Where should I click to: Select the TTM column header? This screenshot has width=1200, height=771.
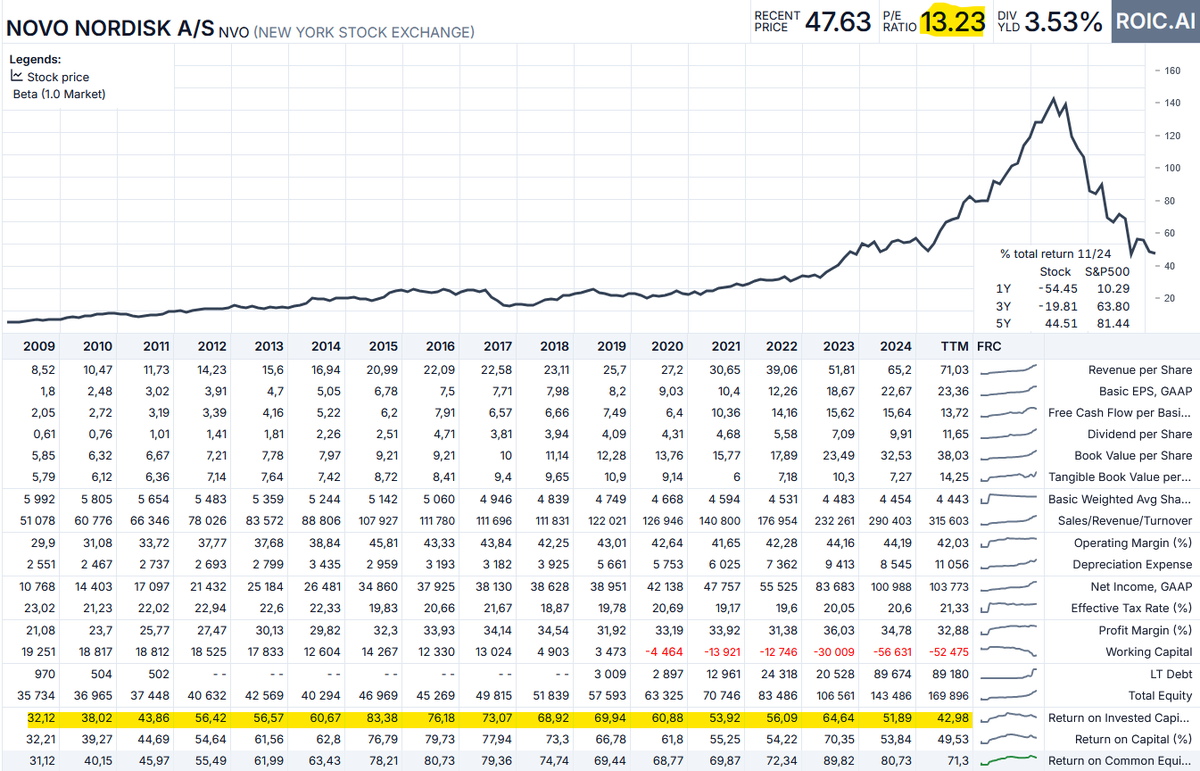pyautogui.click(x=954, y=346)
